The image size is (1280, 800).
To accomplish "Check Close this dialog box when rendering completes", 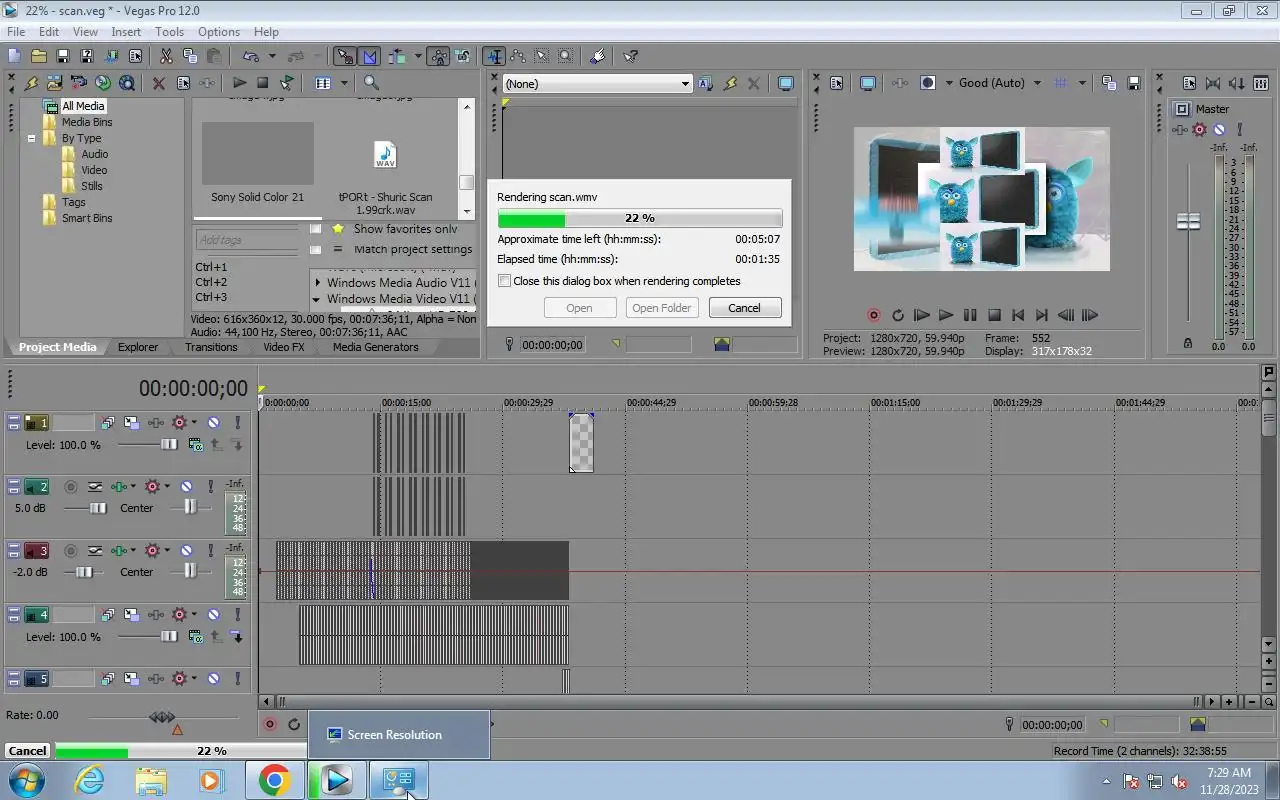I will pos(504,281).
